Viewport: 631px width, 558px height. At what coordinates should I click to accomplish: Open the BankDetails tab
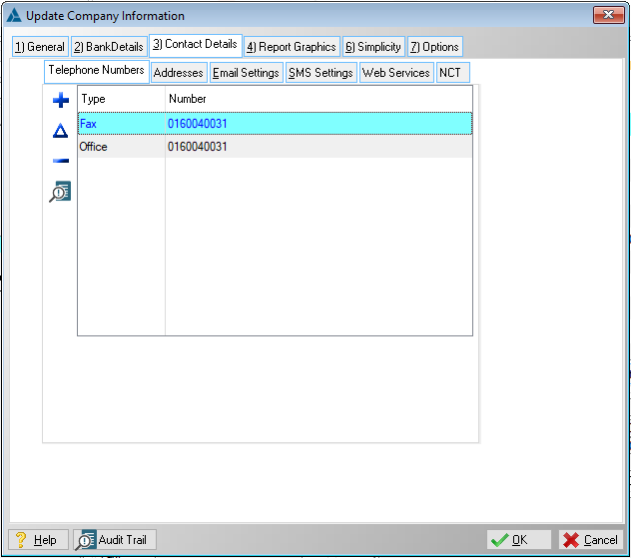[108, 47]
